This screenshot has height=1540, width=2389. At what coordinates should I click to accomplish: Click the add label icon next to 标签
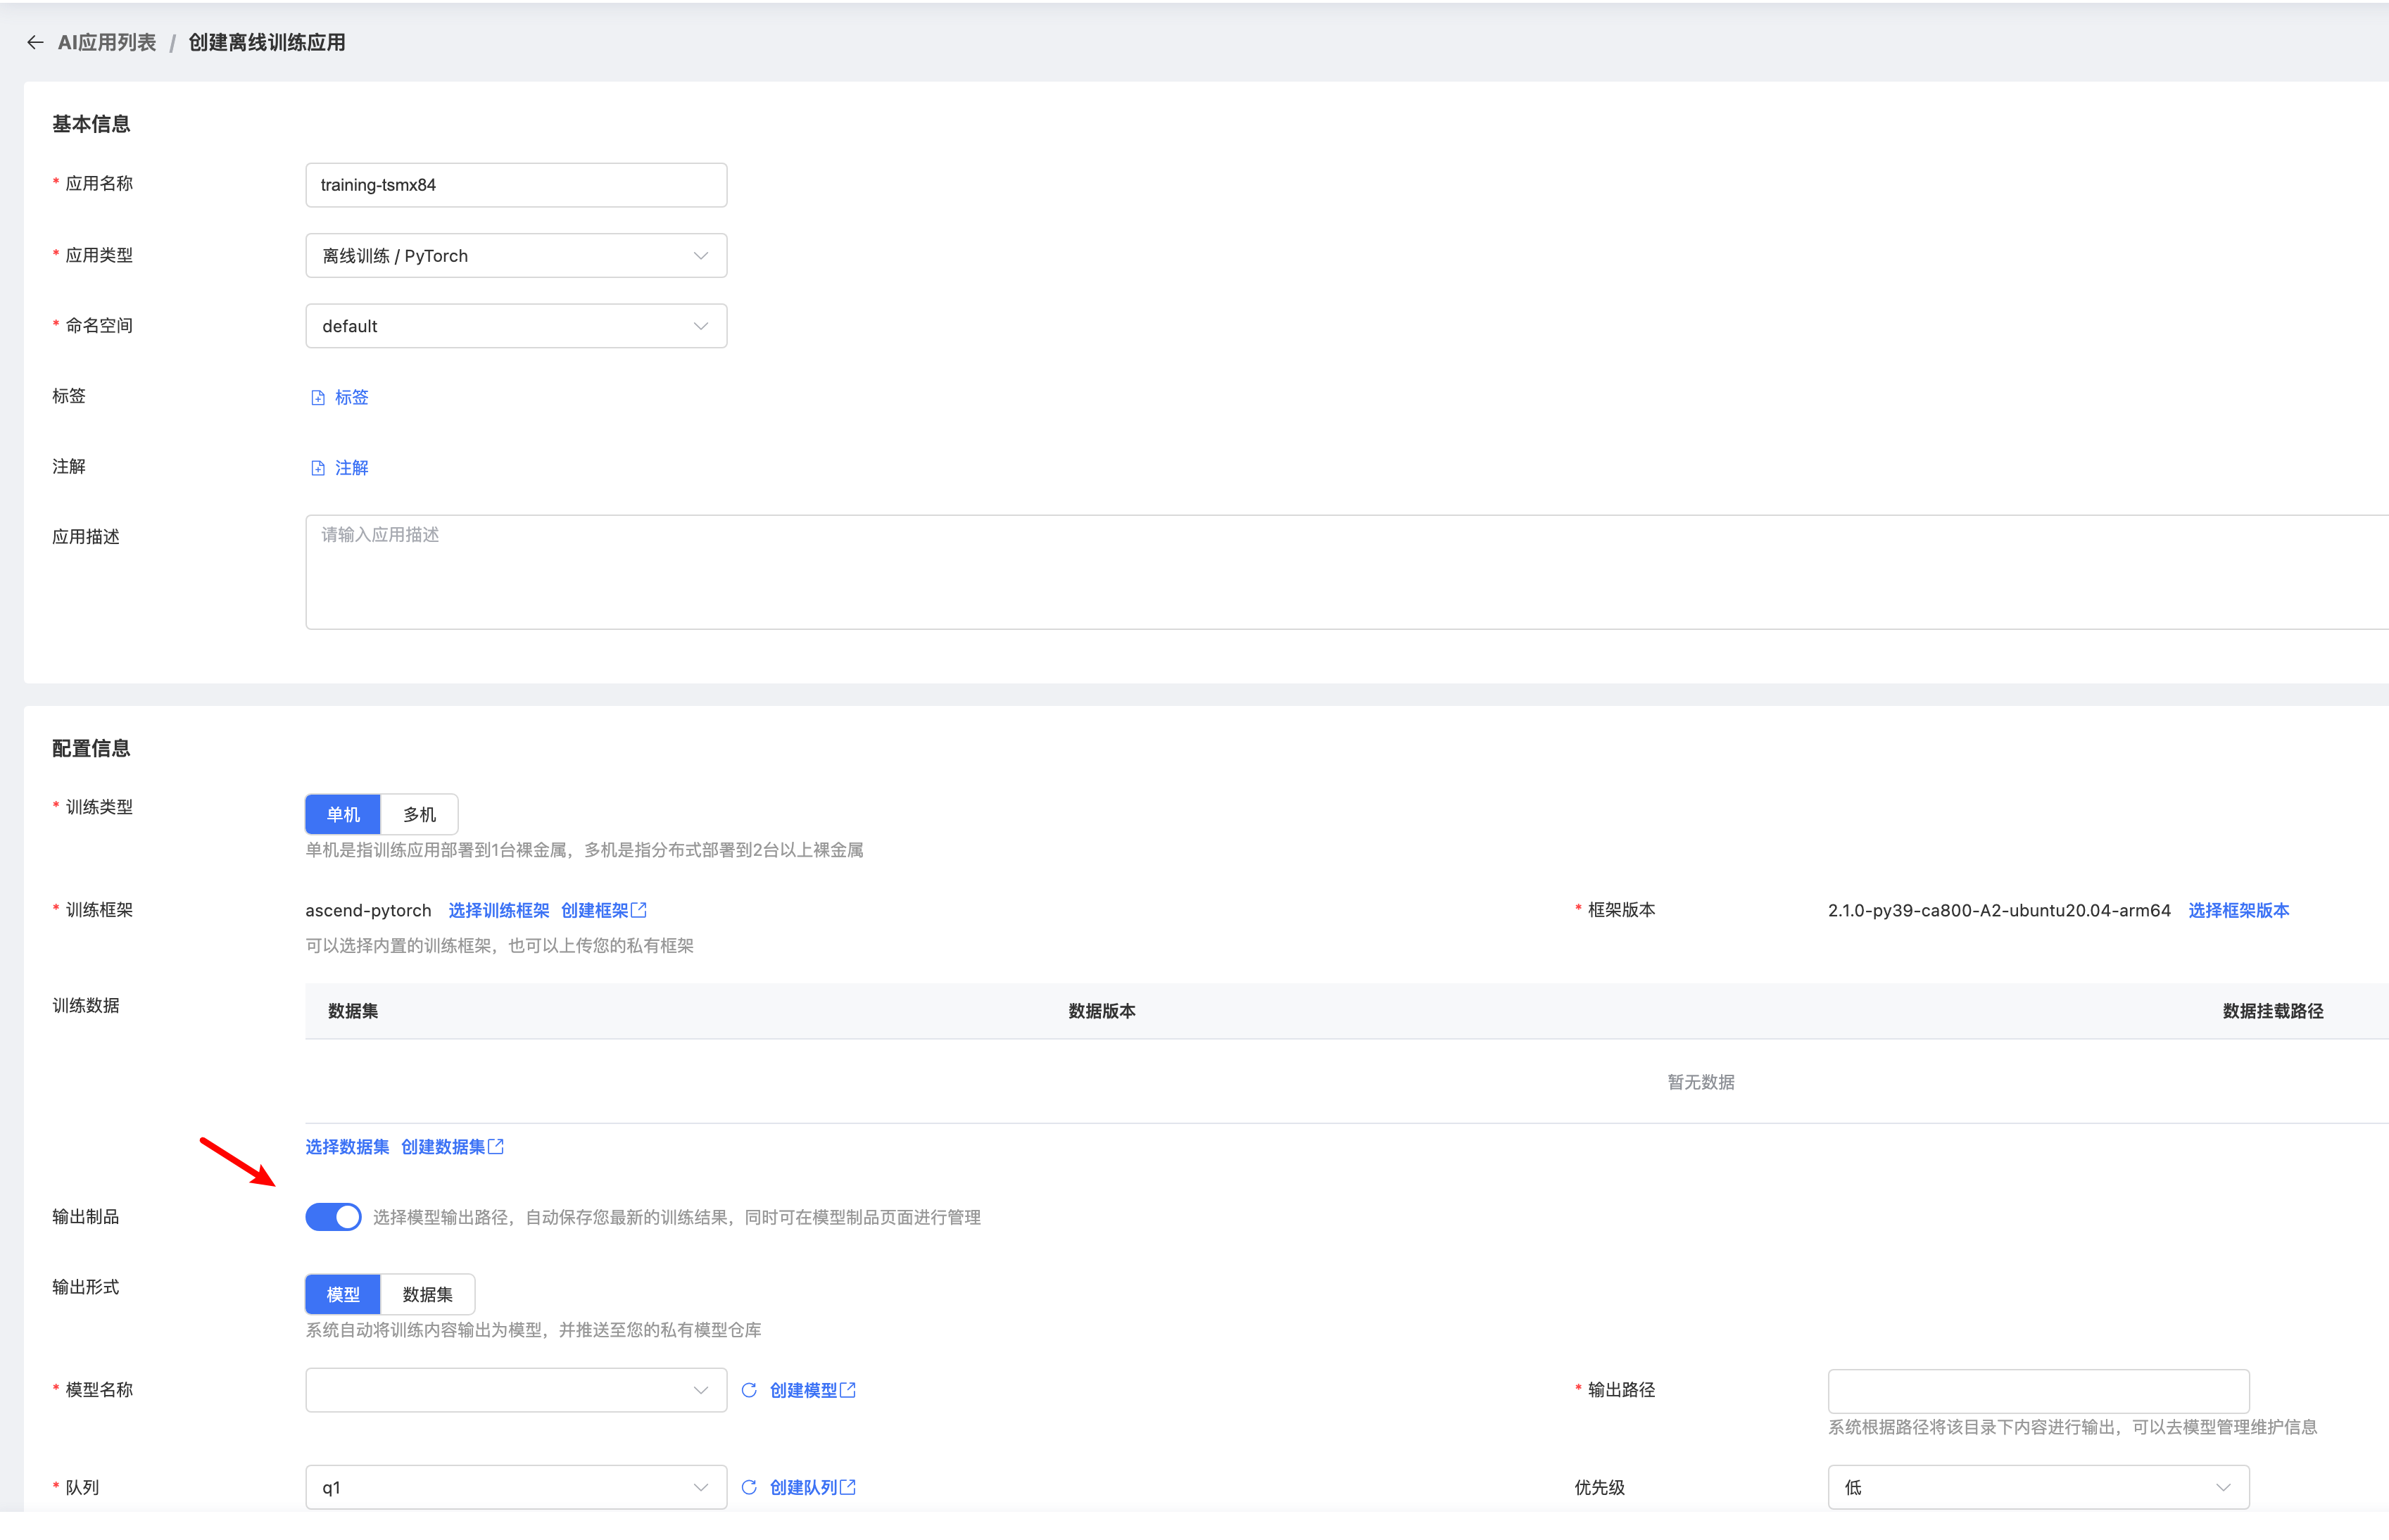point(318,398)
